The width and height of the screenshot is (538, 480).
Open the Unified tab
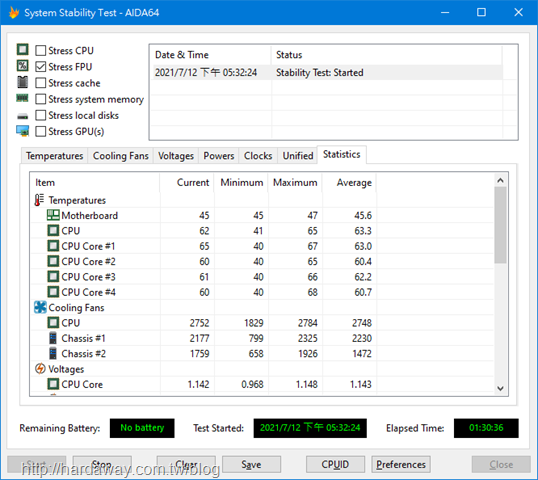click(297, 156)
